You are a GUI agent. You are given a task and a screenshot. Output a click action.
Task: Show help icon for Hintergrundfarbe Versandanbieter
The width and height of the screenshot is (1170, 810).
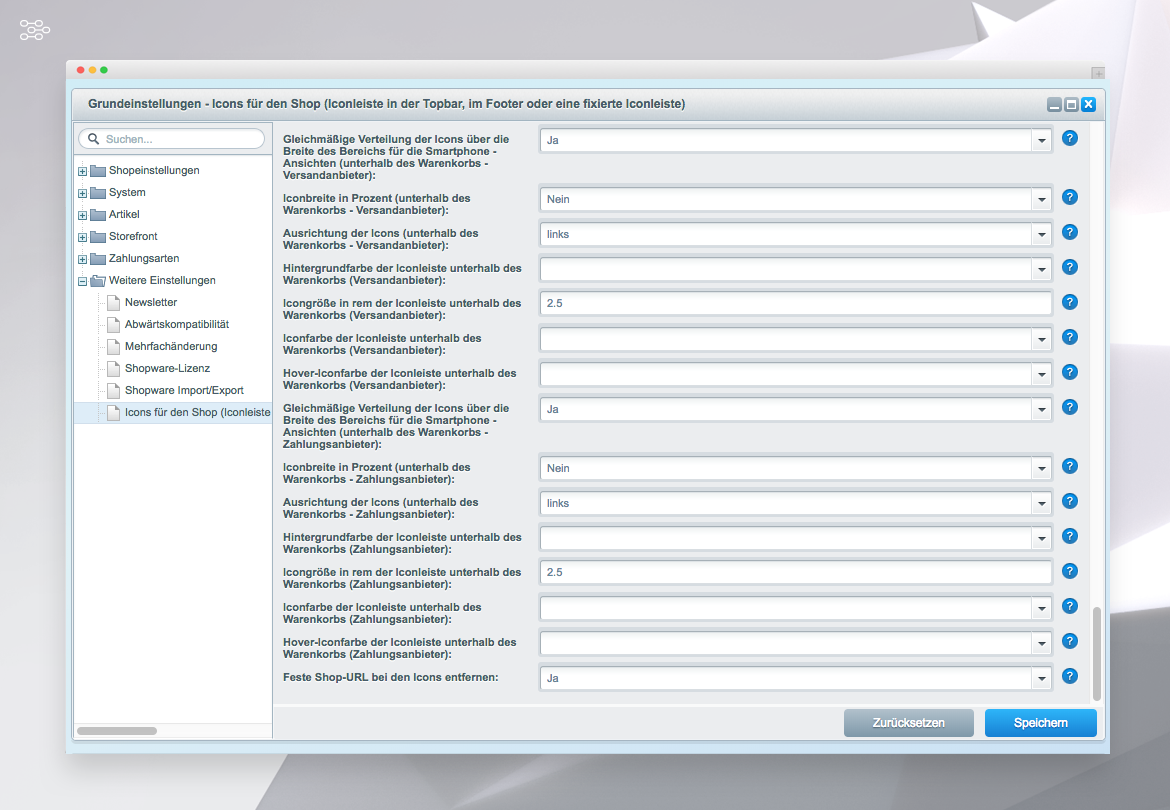pos(1069,267)
